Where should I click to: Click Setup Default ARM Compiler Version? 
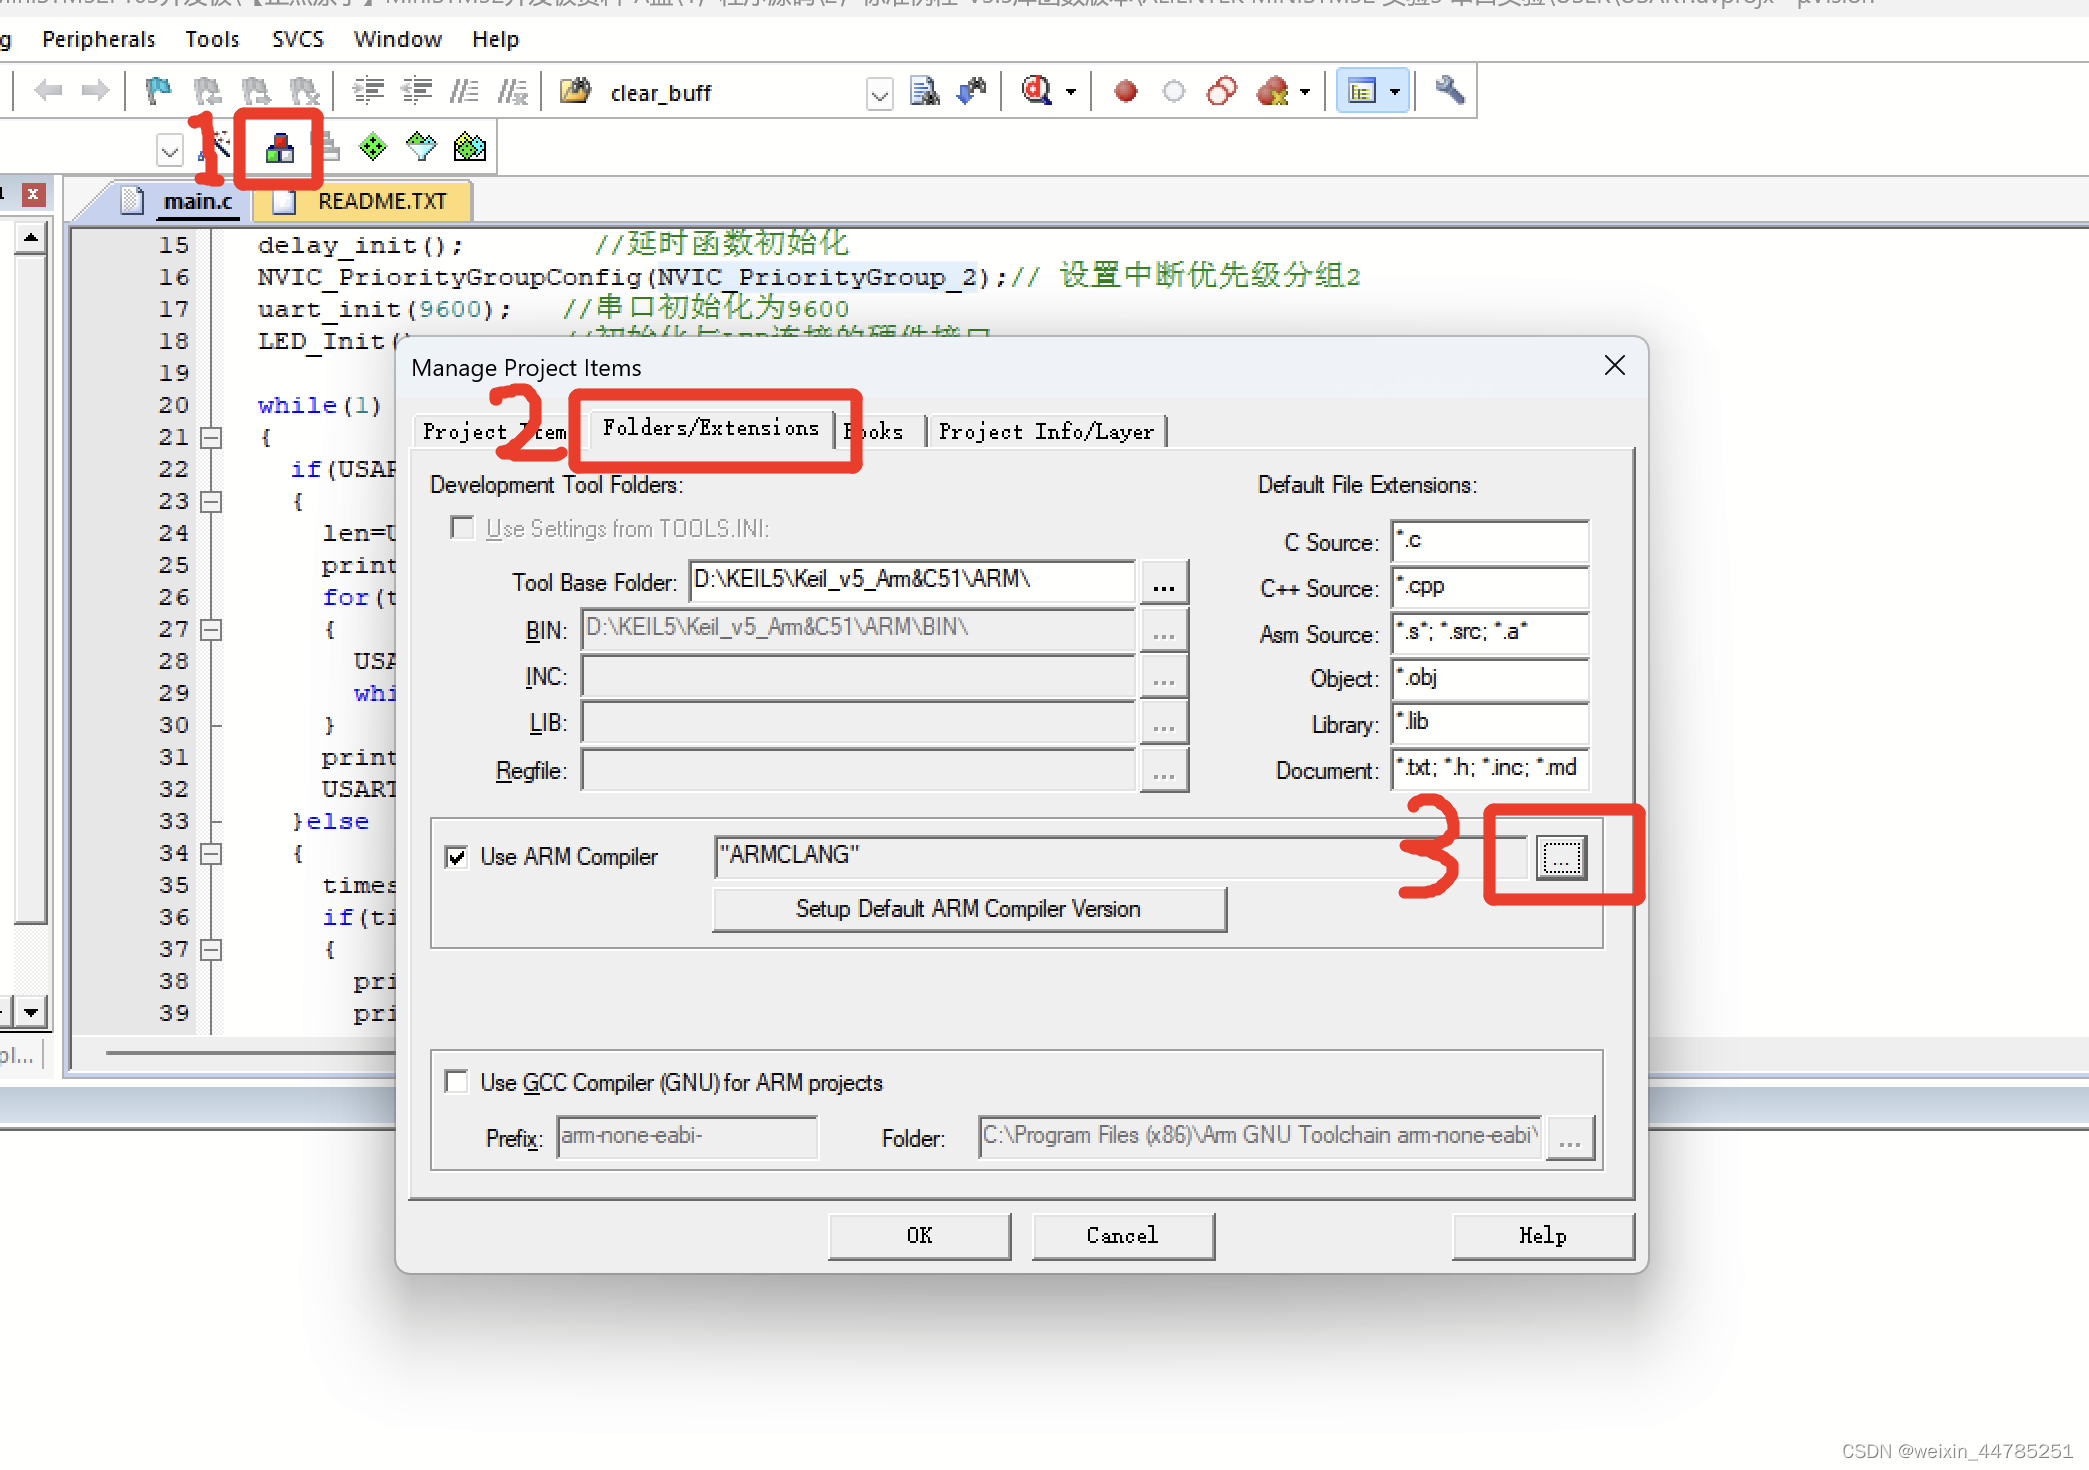969,909
